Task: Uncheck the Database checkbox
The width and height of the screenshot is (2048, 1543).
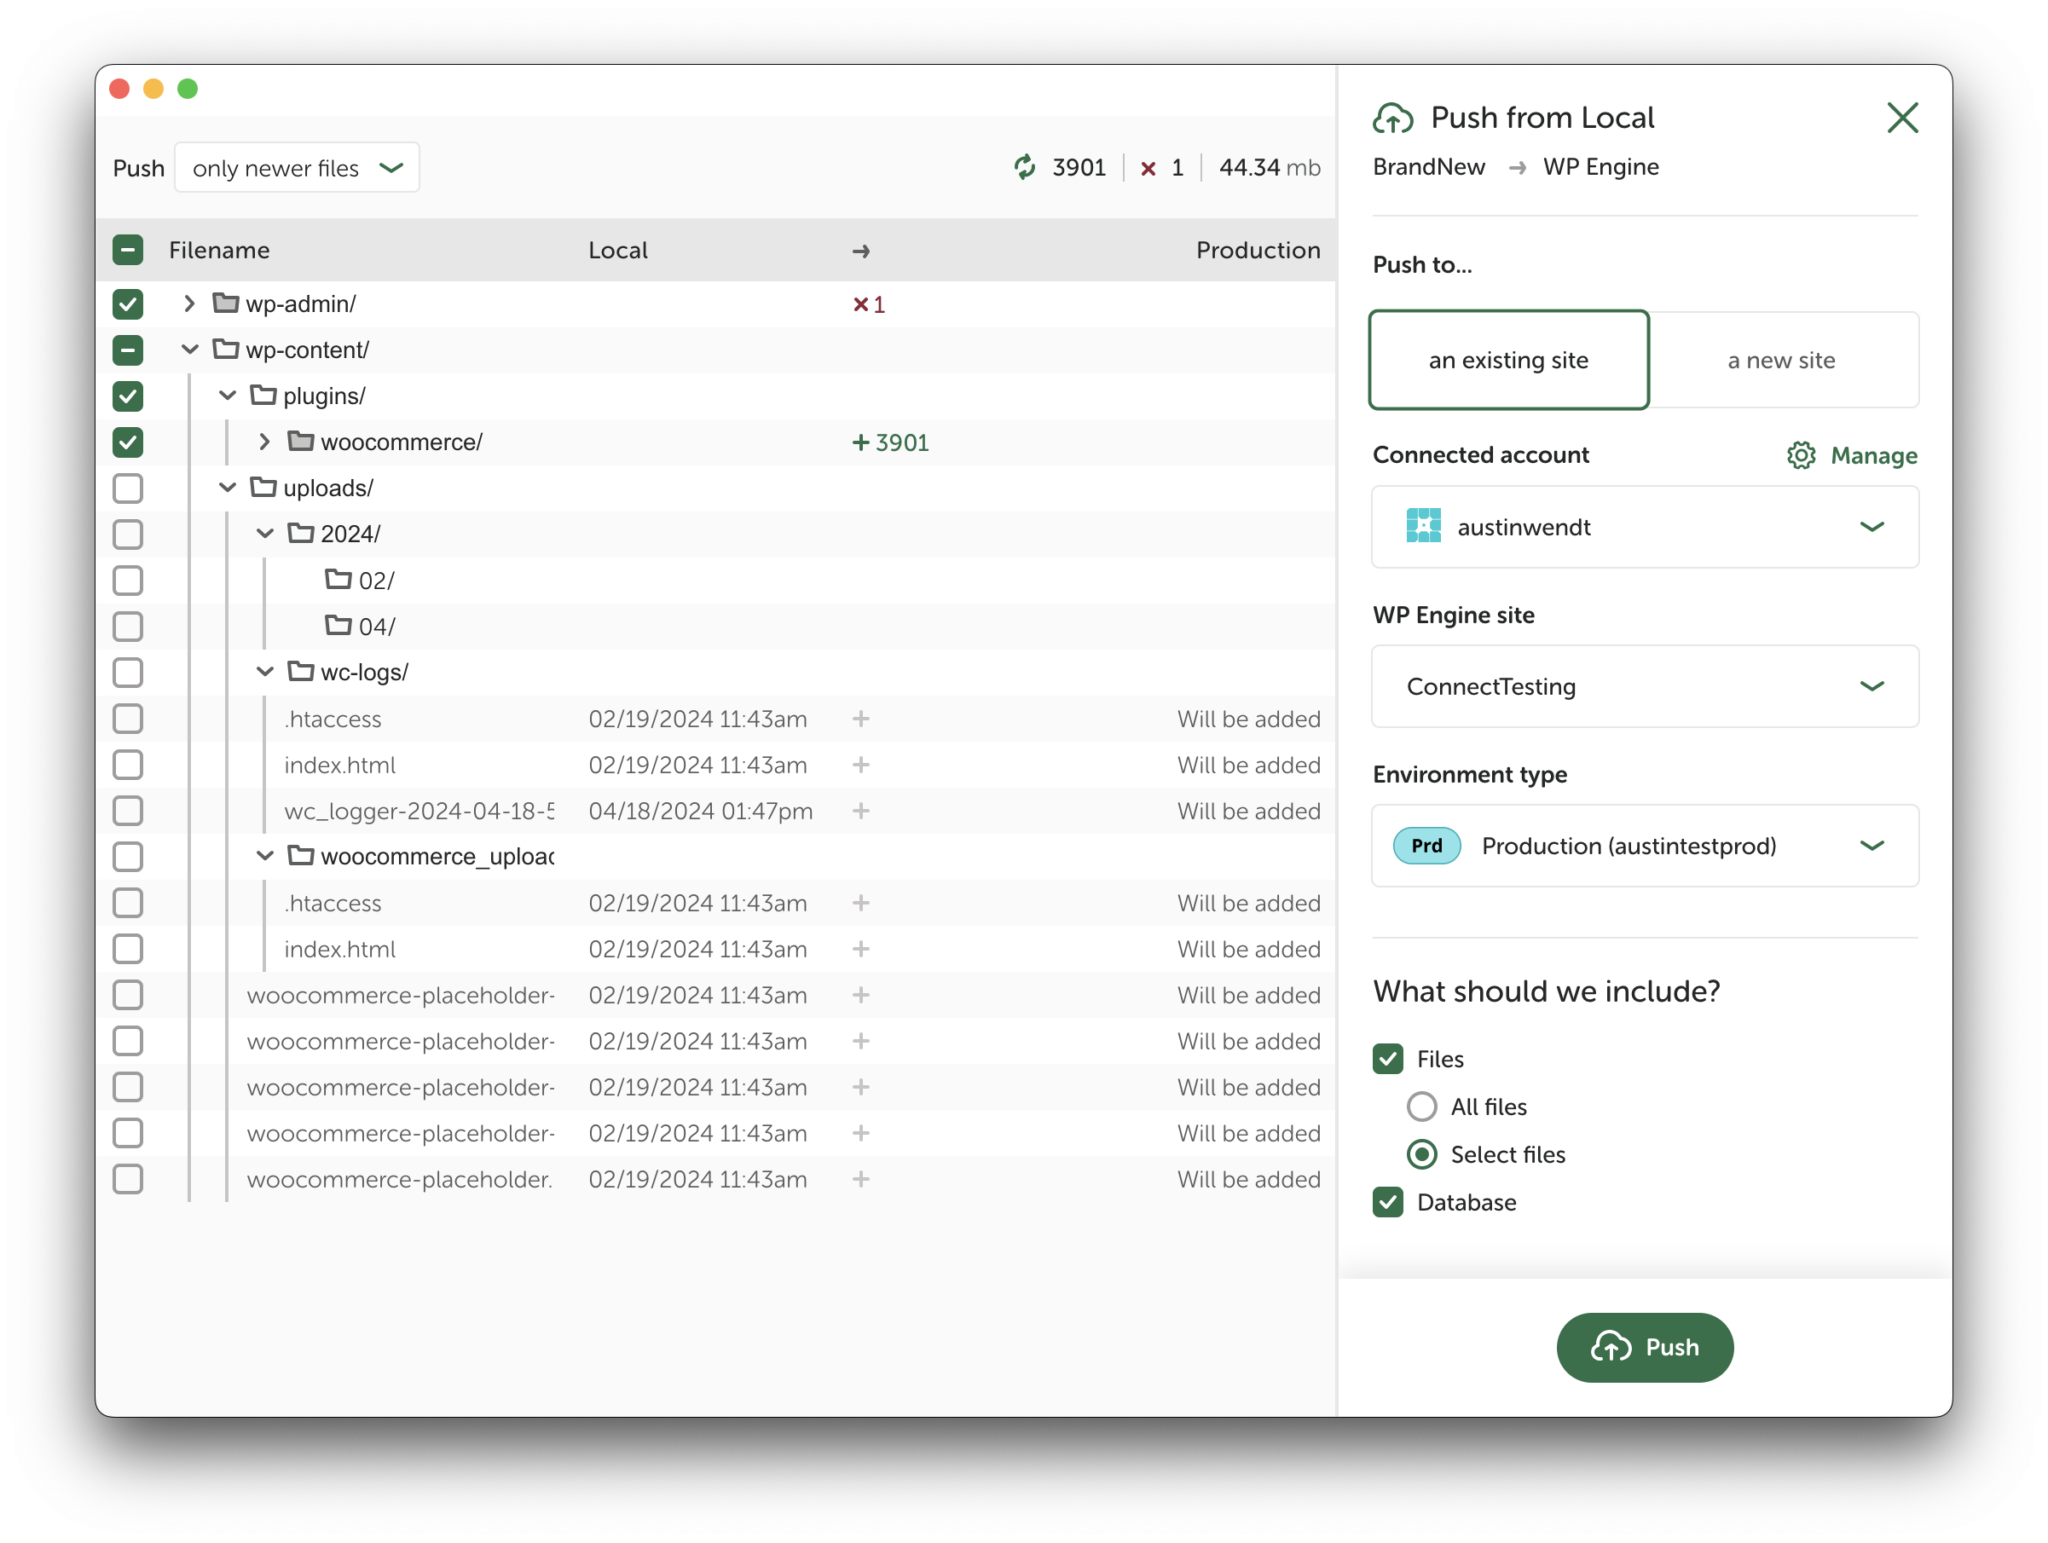Action: point(1388,1202)
